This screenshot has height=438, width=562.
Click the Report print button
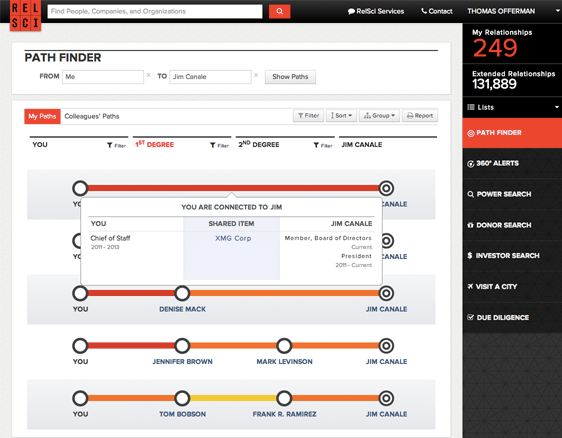(420, 116)
